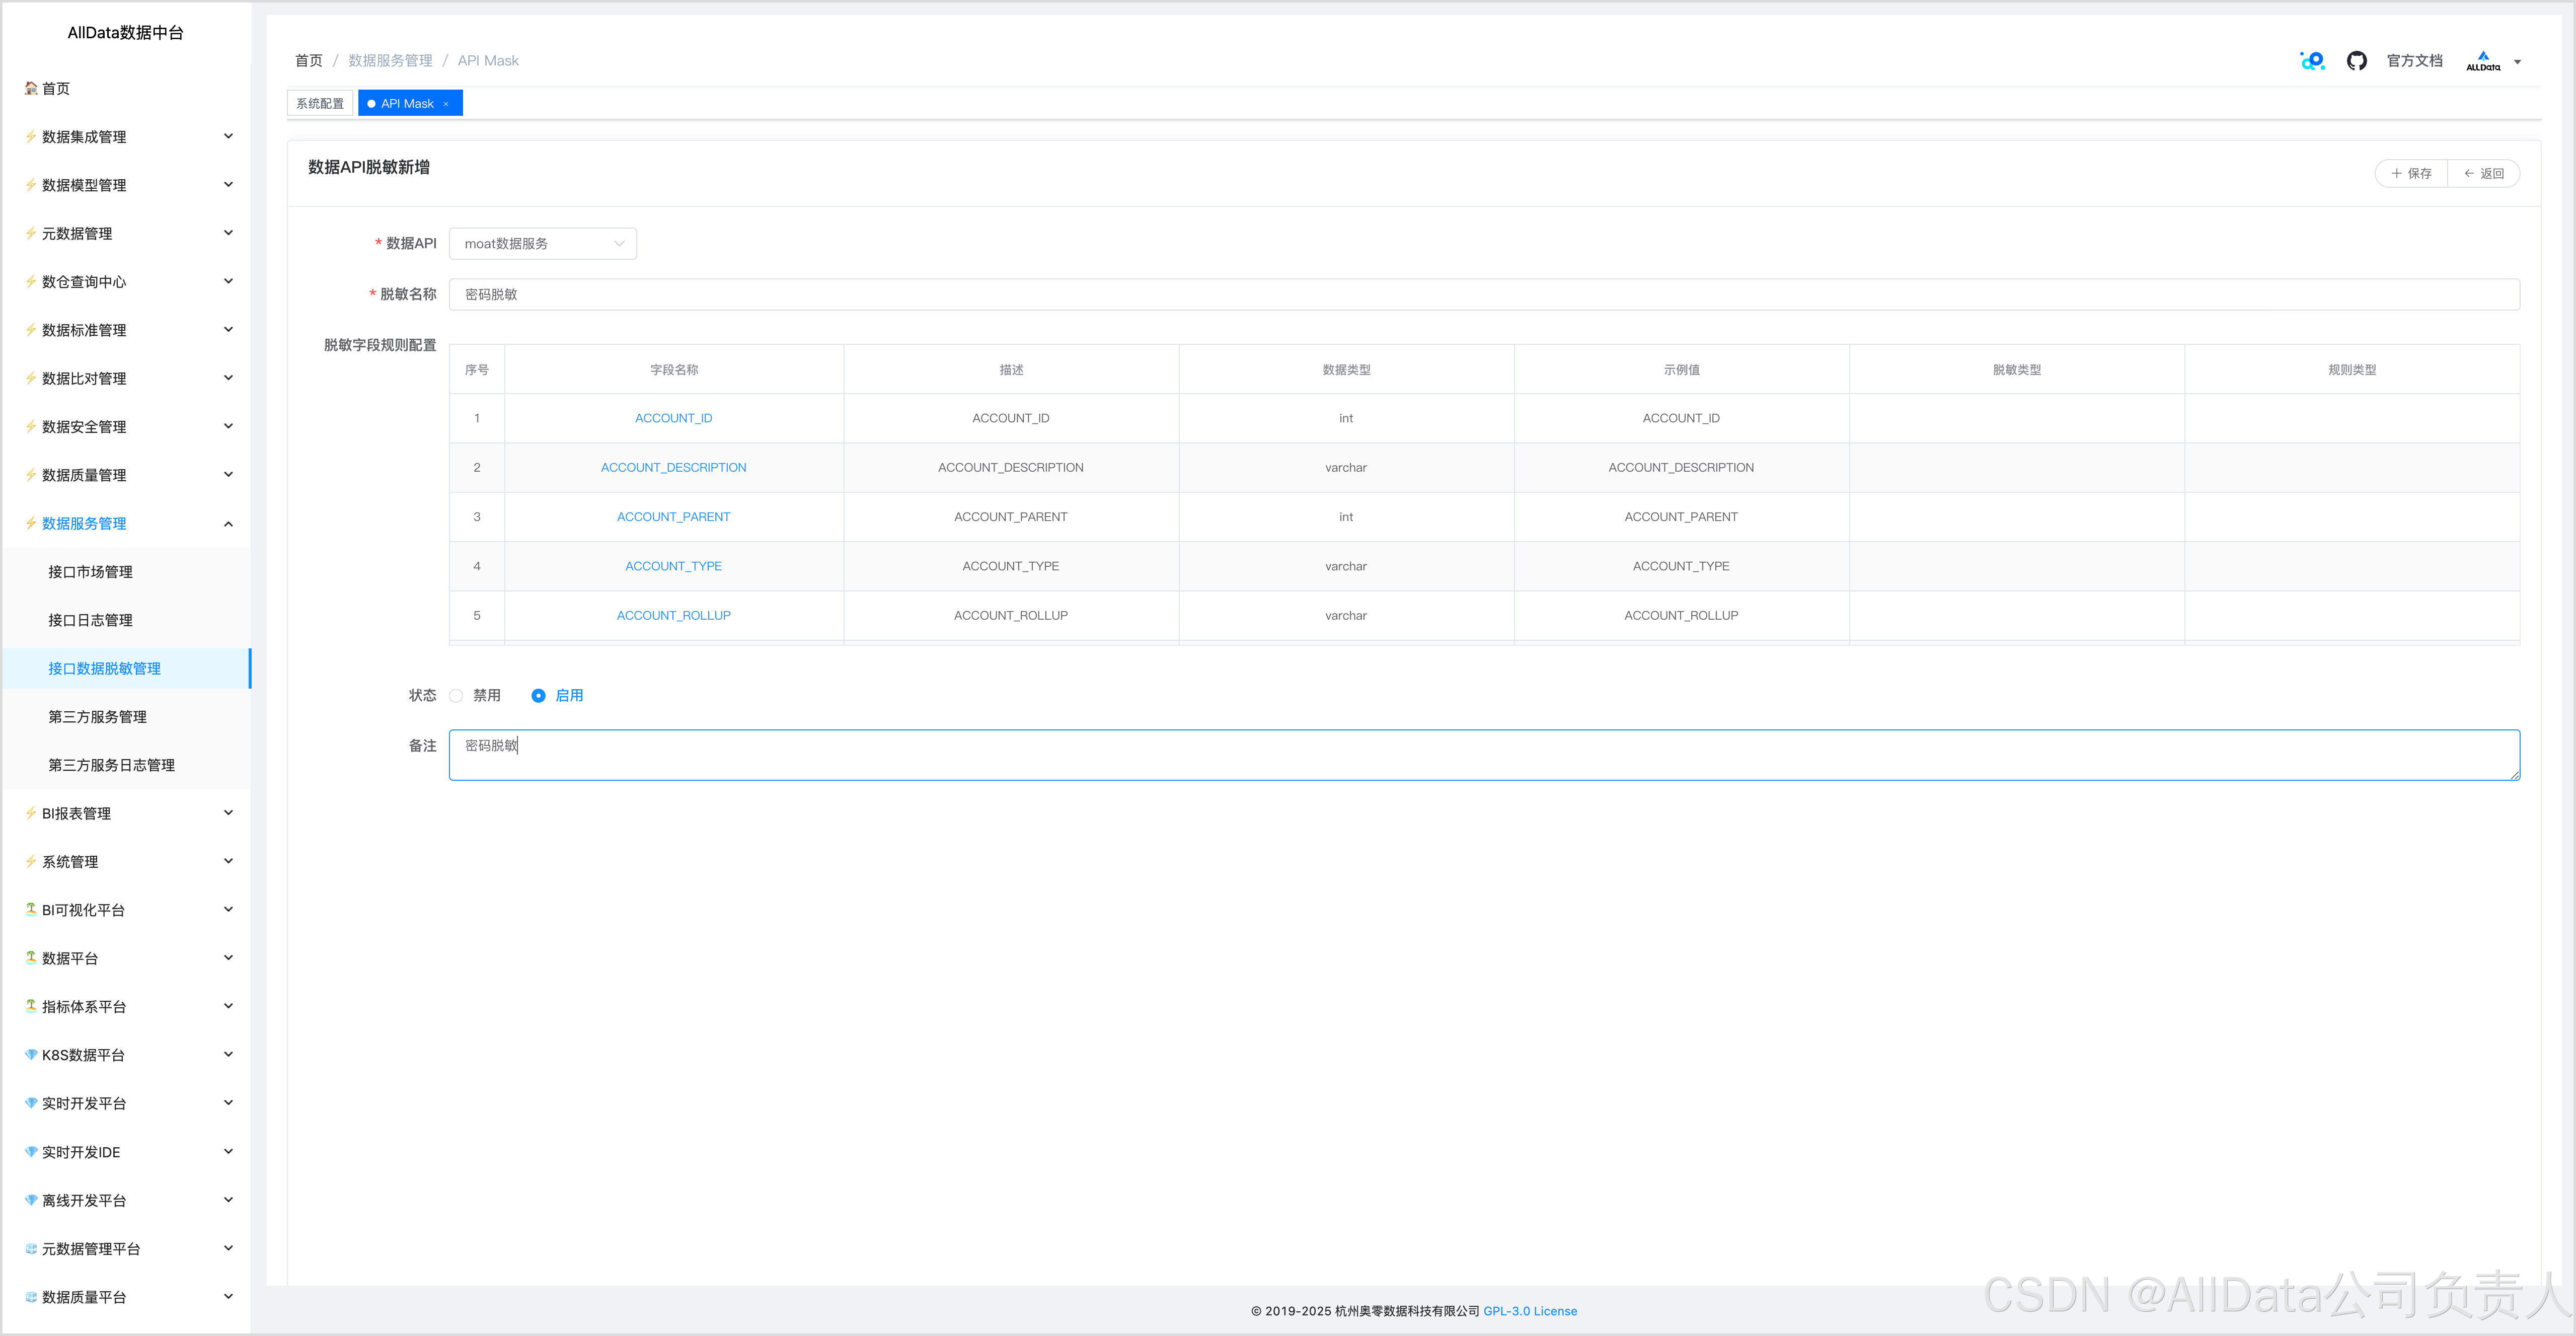The image size is (2576, 1336).
Task: Click lightning icon next to 数据集成管理
Action: coord(31,137)
